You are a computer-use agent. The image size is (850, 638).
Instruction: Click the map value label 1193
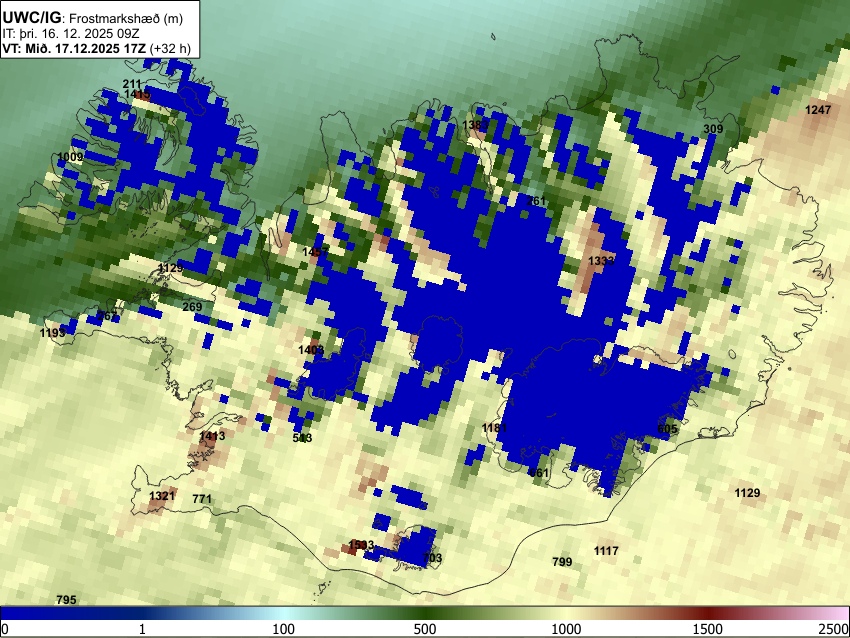click(x=53, y=332)
